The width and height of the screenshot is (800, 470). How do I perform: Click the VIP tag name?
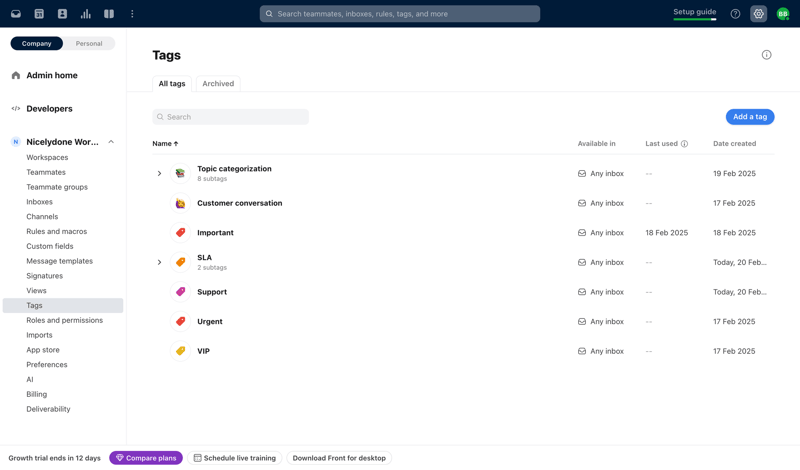[x=204, y=351]
